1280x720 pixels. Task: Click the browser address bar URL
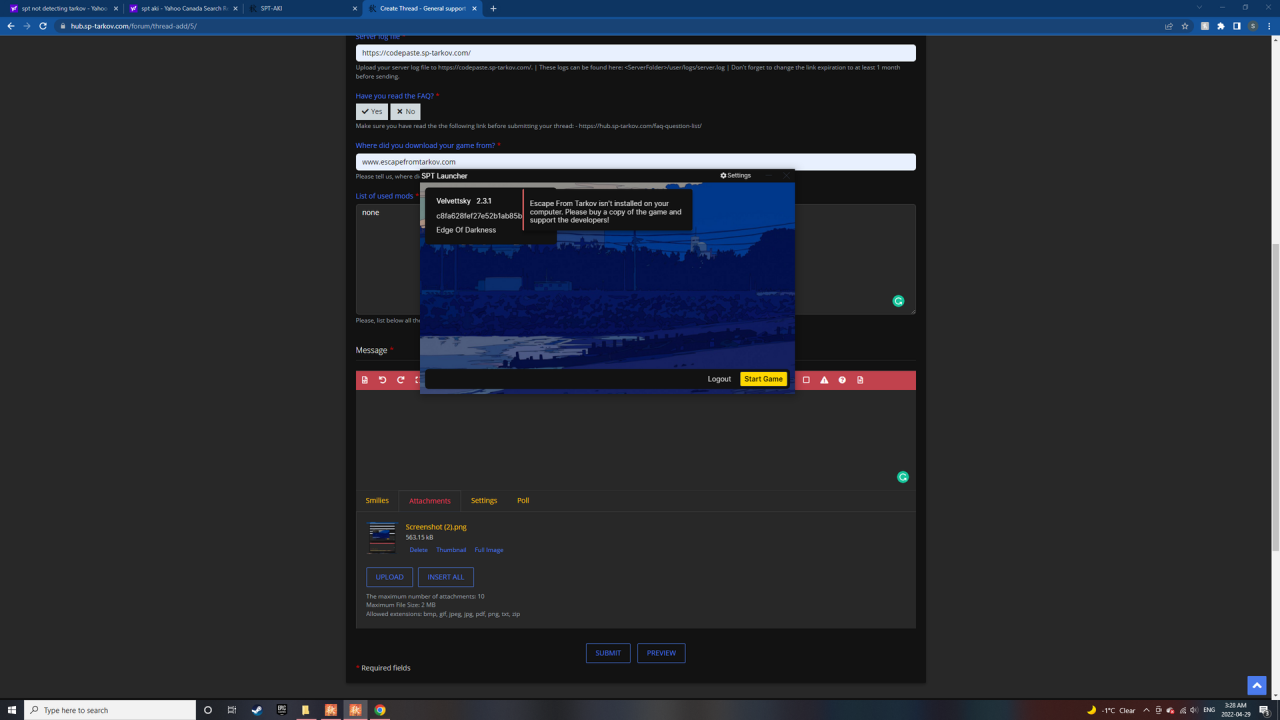pos(133,26)
